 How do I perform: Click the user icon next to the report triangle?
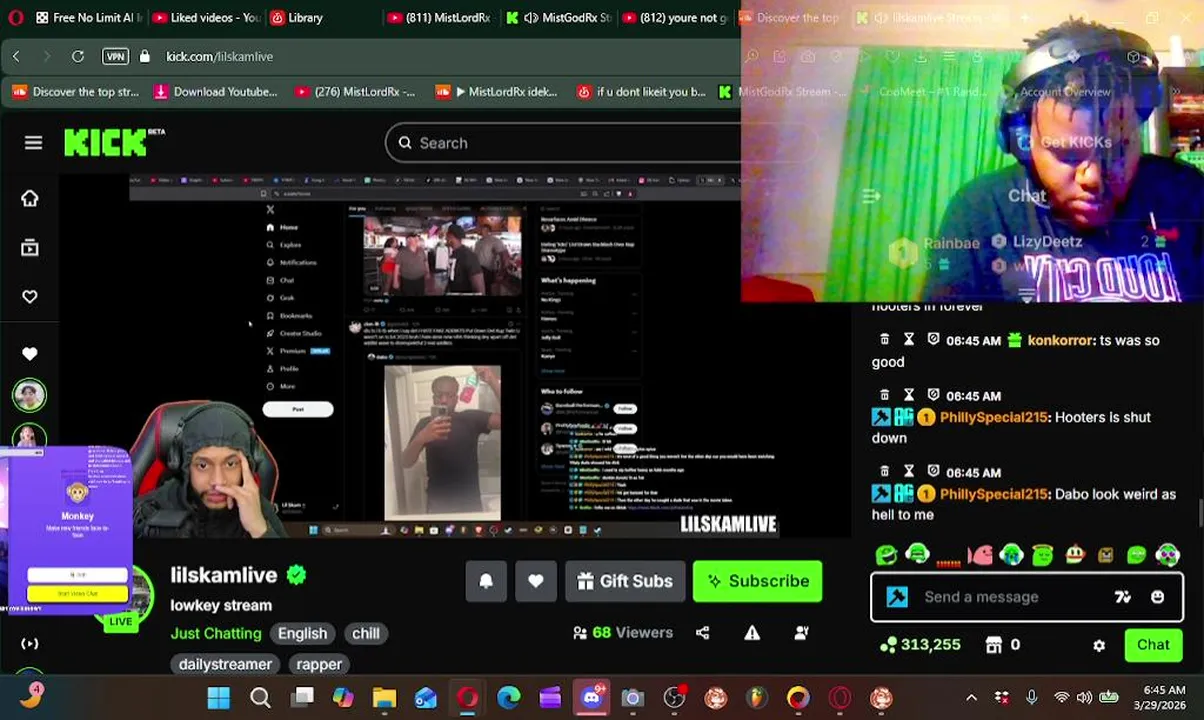[x=801, y=632]
